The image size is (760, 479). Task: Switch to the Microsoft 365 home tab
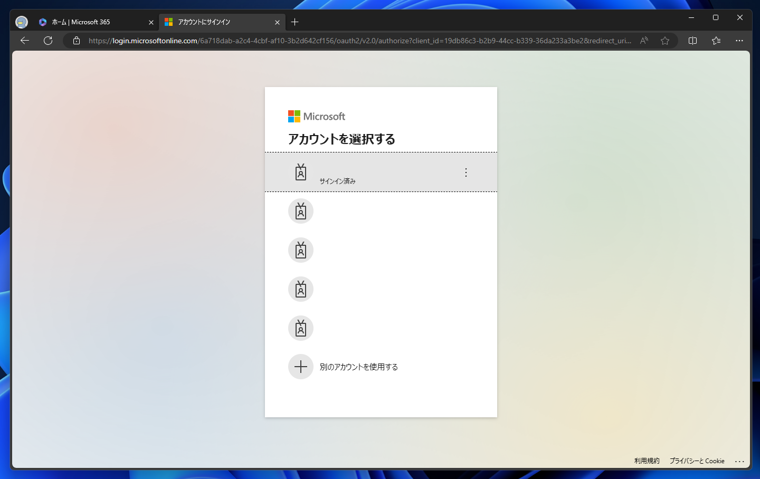(x=96, y=22)
